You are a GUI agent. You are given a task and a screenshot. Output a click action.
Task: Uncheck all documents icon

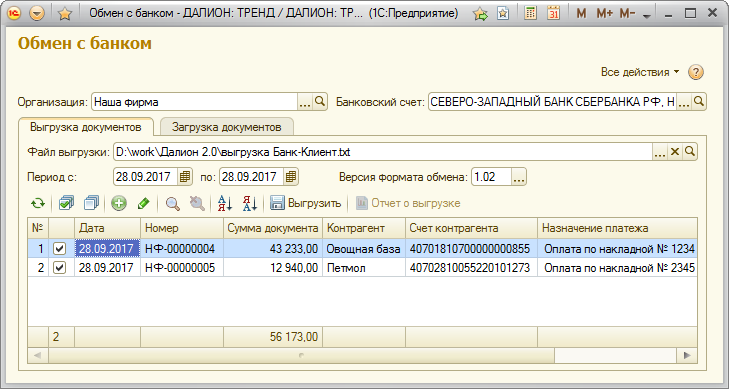(x=91, y=203)
